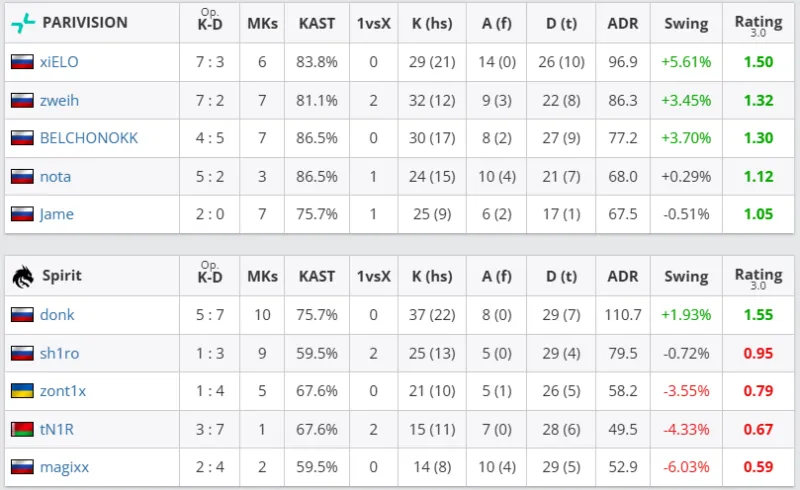Open the Spirit team name link
This screenshot has width=800, height=490.
62,276
